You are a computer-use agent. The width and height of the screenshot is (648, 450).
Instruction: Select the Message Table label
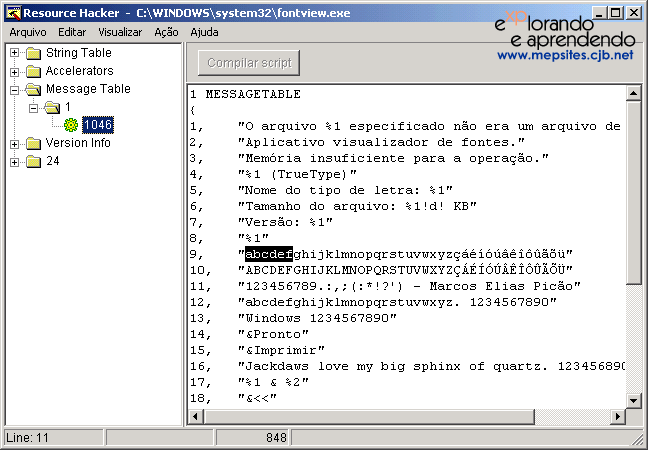[x=88, y=89]
